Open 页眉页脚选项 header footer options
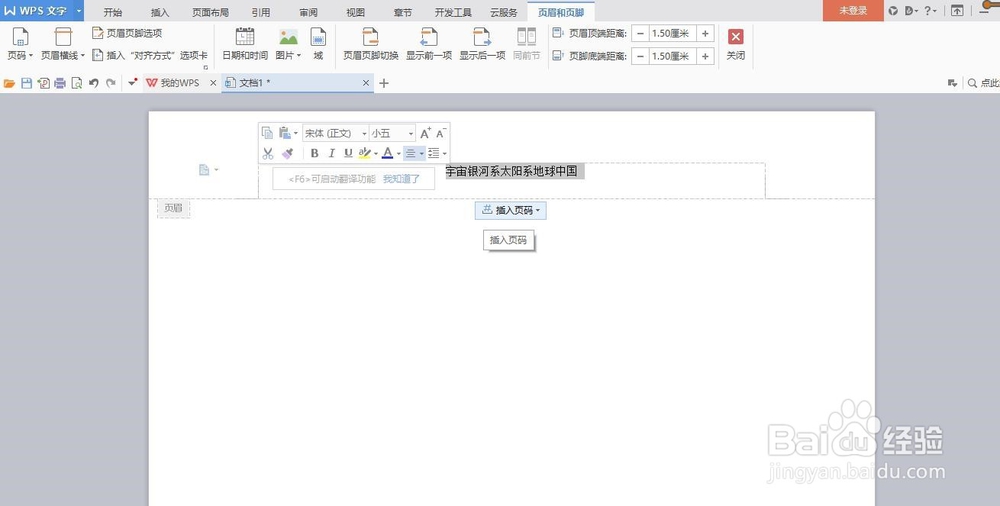This screenshot has width=1000, height=506. point(127,33)
